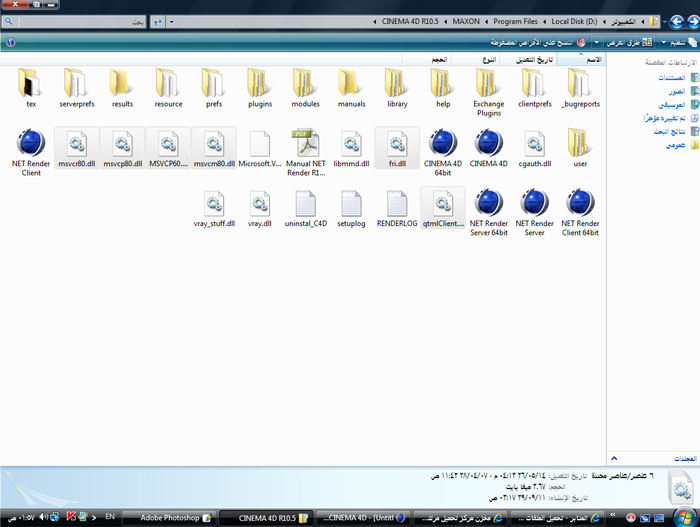Select the qtmlClient file
Viewport: 700px width, 527px height.
point(443,208)
